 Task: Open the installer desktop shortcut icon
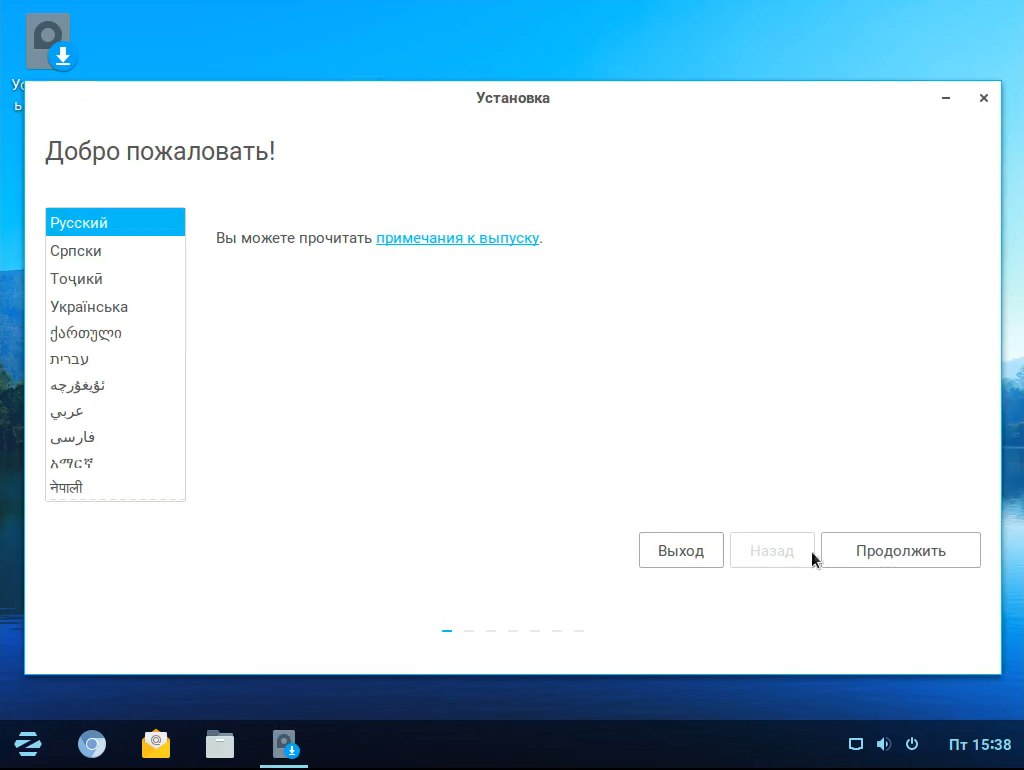tap(52, 44)
